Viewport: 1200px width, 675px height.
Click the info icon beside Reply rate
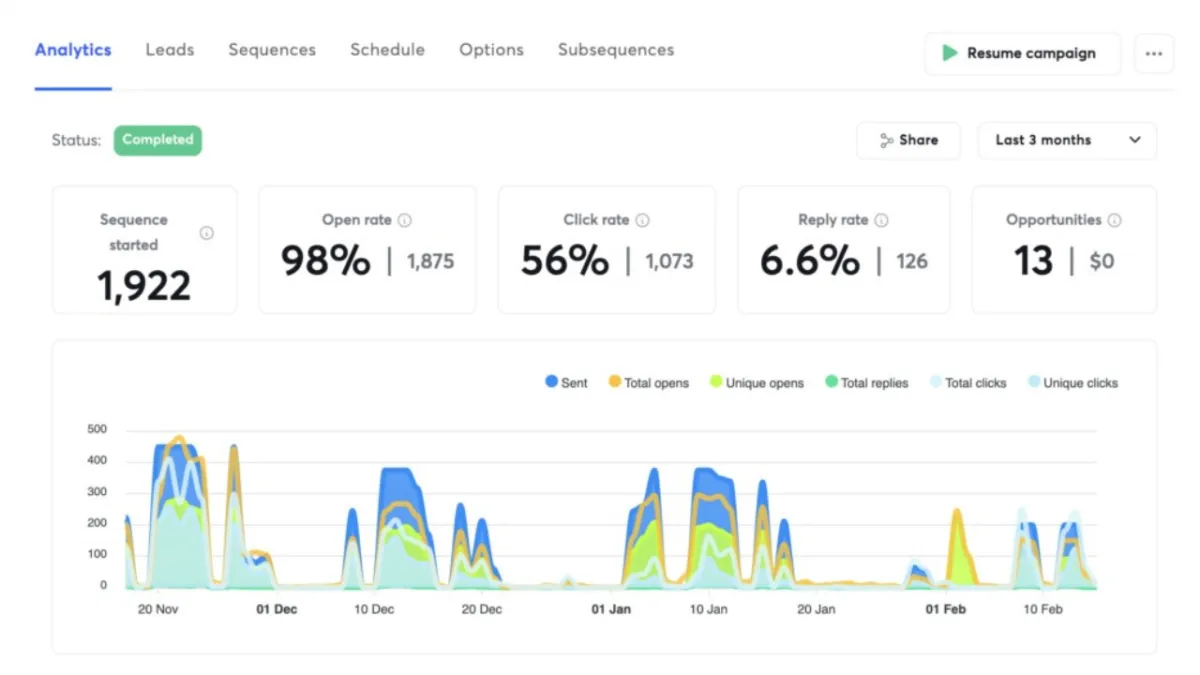click(x=881, y=220)
